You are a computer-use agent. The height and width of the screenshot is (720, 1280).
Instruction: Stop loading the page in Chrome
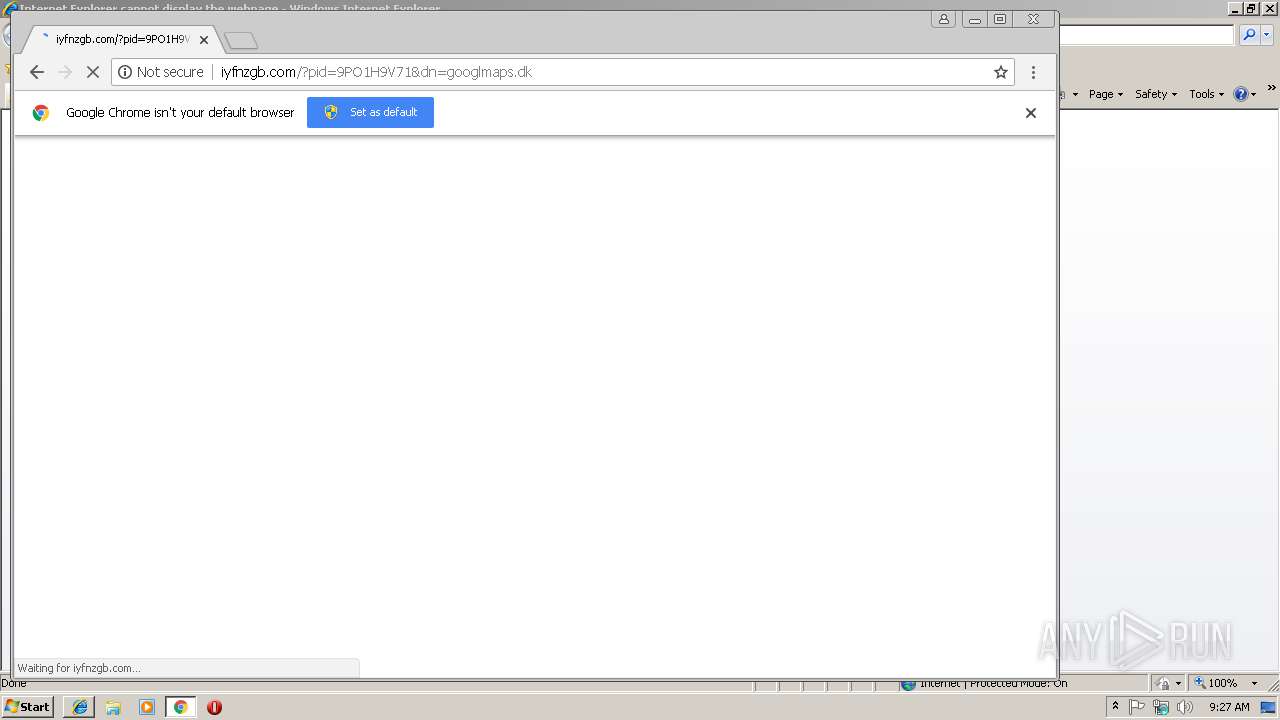pos(93,72)
